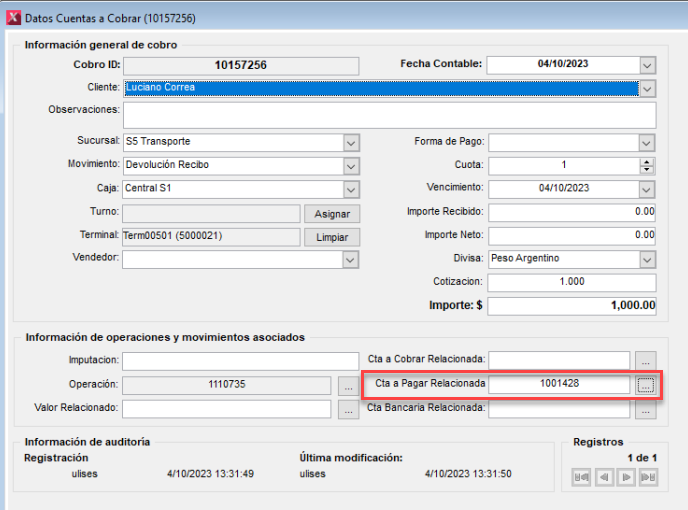The height and width of the screenshot is (510, 688).
Task: Expand the Movimiento dropdown
Action: click(x=351, y=165)
